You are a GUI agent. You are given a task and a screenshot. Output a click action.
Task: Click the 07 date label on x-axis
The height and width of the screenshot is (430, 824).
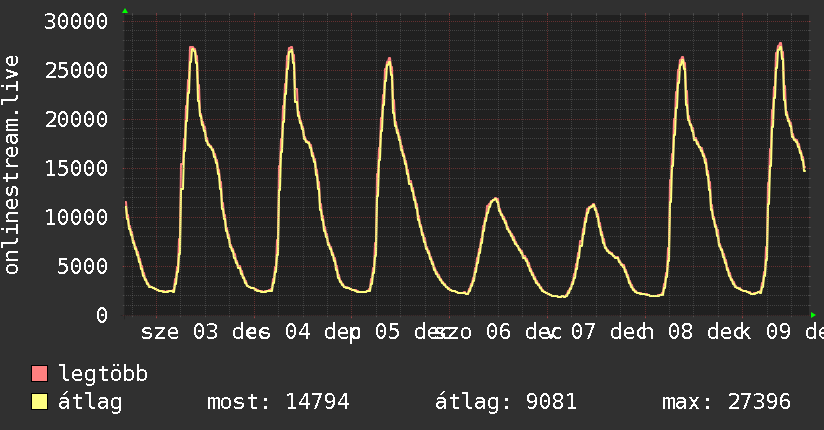pos(583,332)
